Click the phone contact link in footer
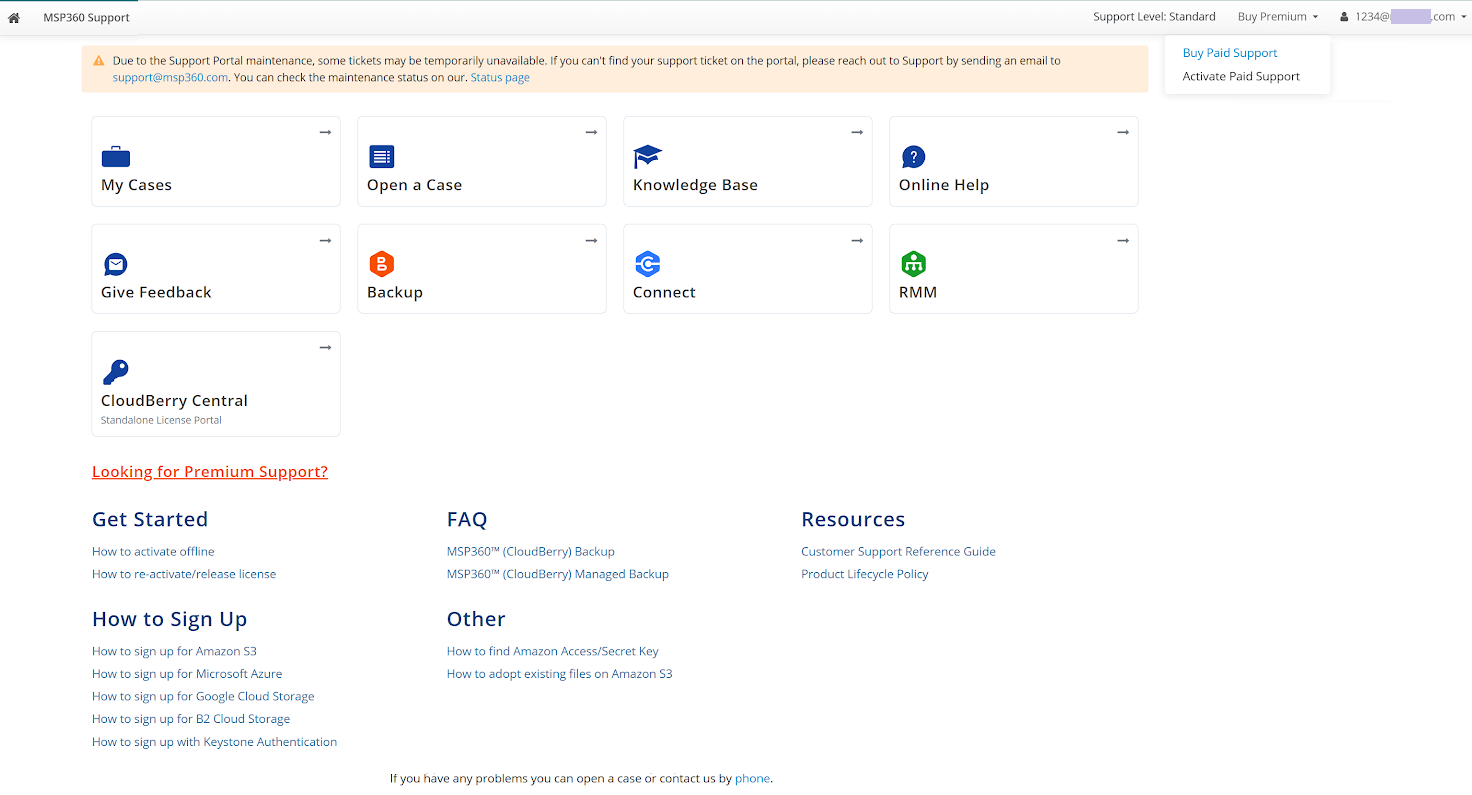 752,778
